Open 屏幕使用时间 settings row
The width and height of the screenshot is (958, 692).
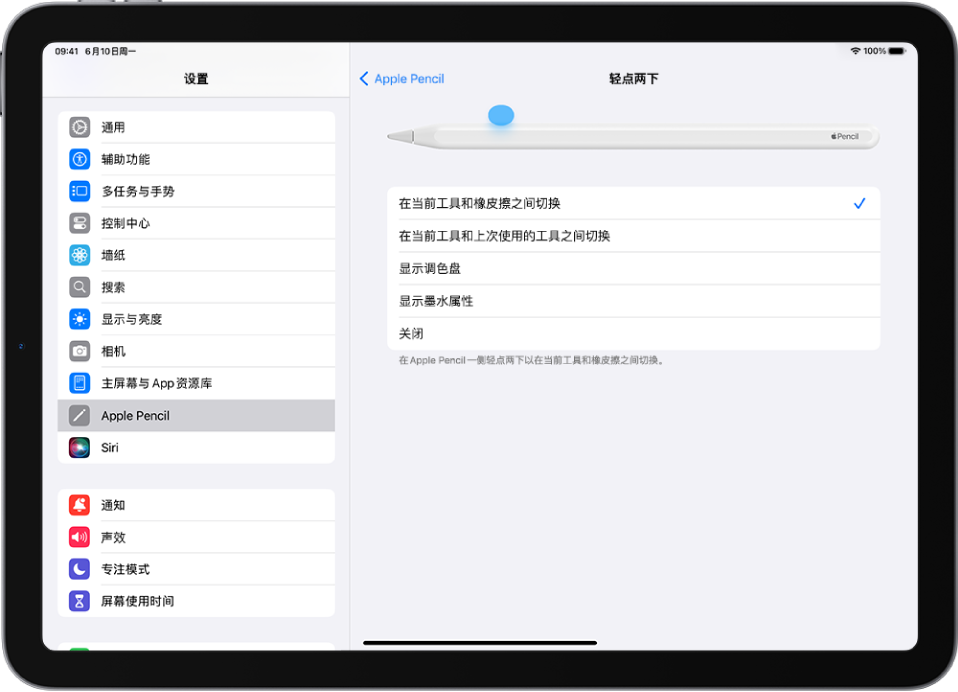click(x=196, y=601)
